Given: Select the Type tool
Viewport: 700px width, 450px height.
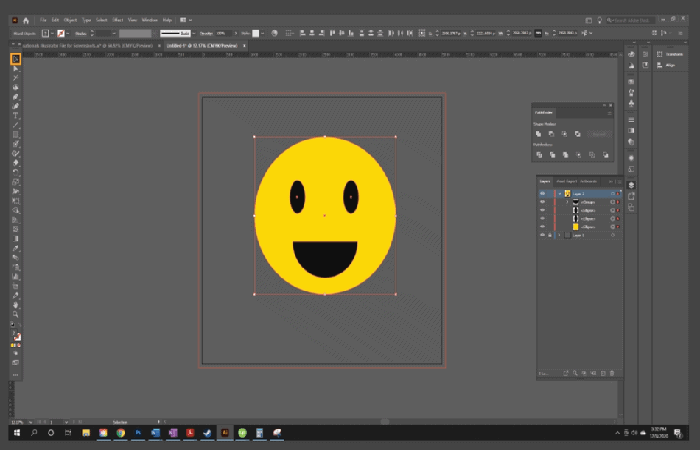Looking at the screenshot, I should click(16, 116).
